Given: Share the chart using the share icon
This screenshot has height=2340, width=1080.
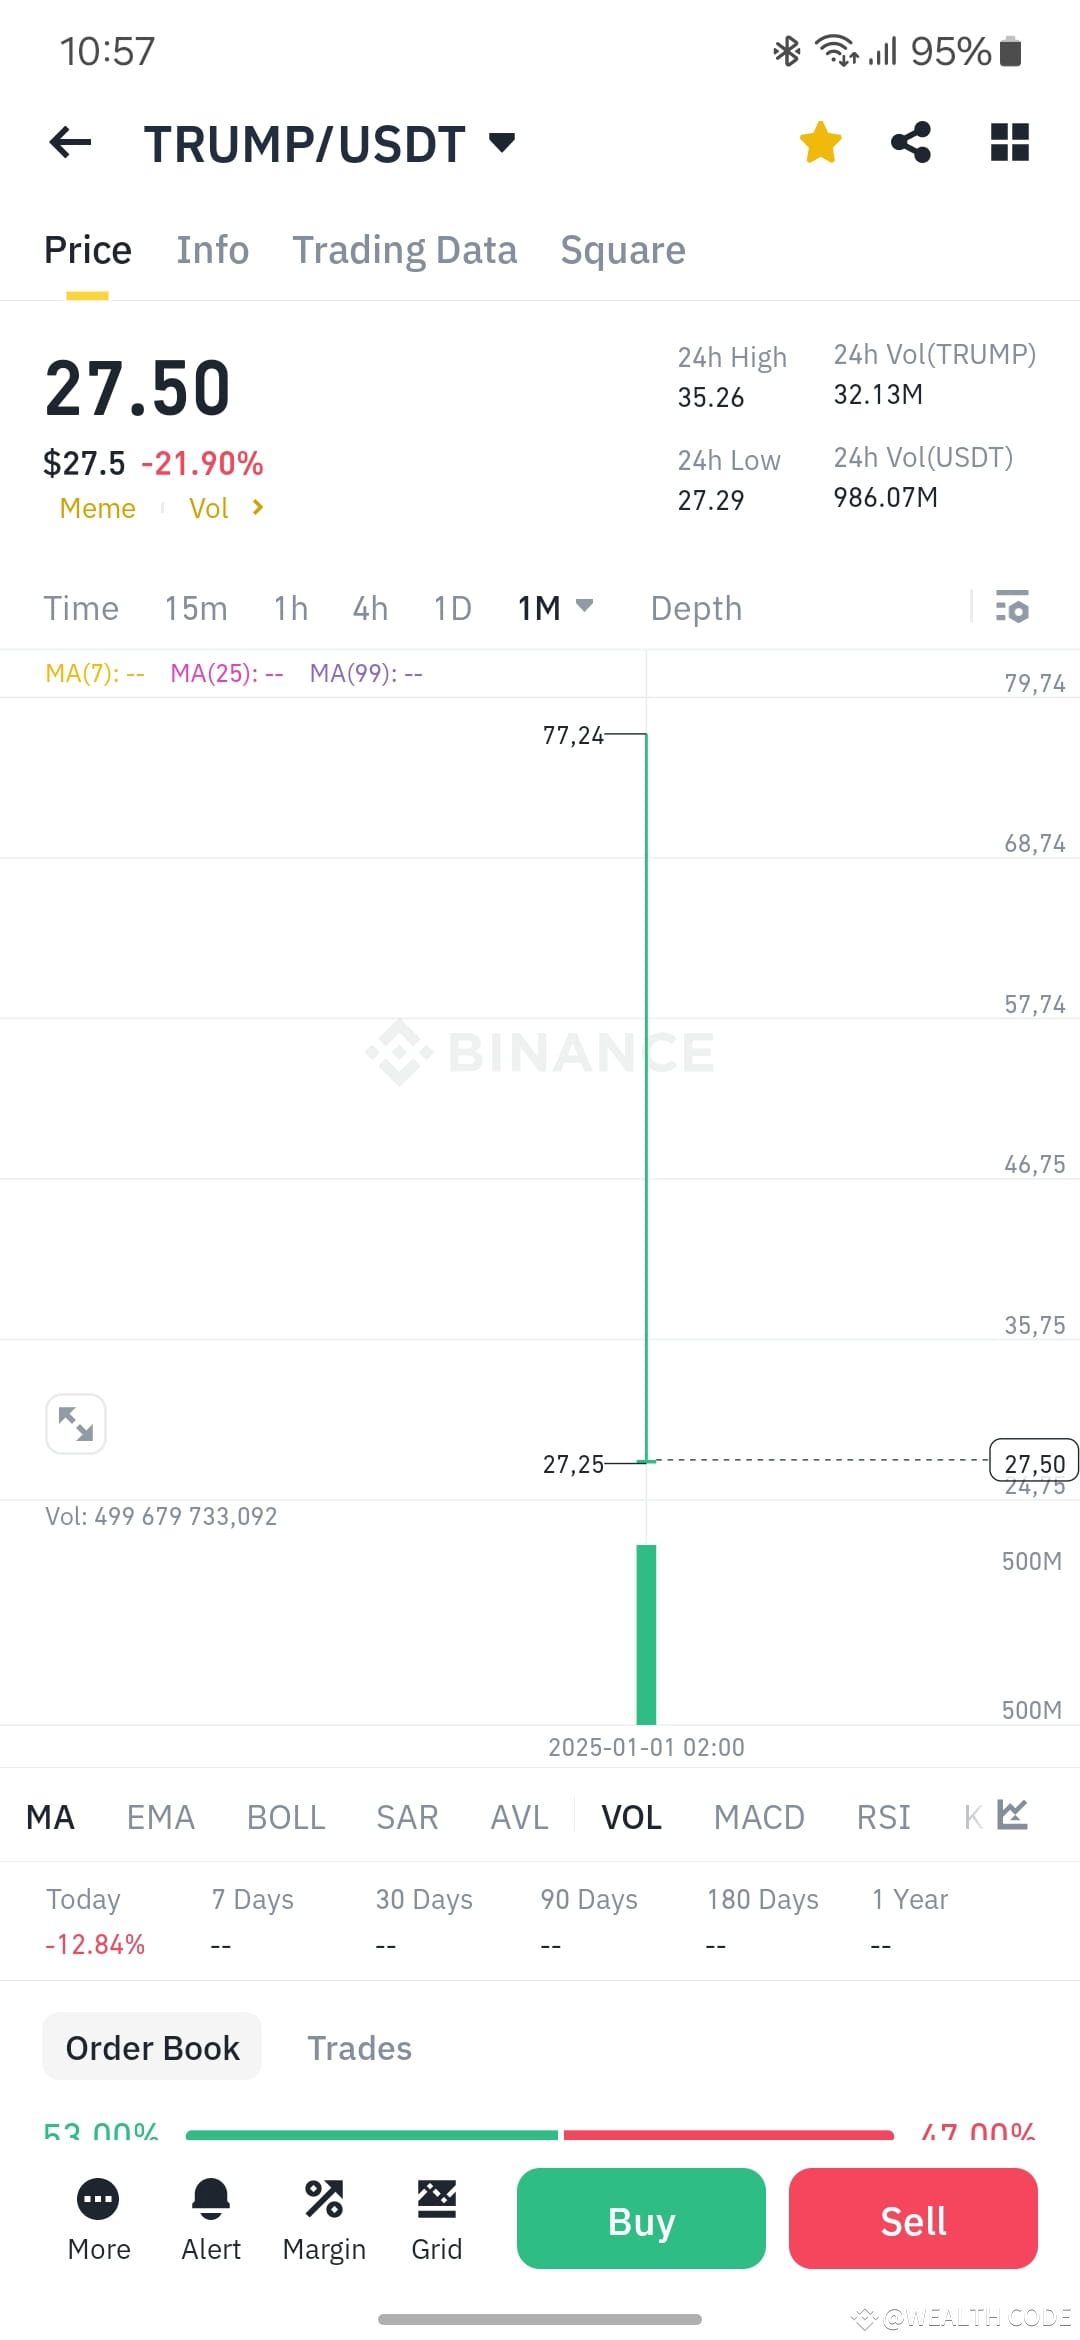Looking at the screenshot, I should coord(911,142).
